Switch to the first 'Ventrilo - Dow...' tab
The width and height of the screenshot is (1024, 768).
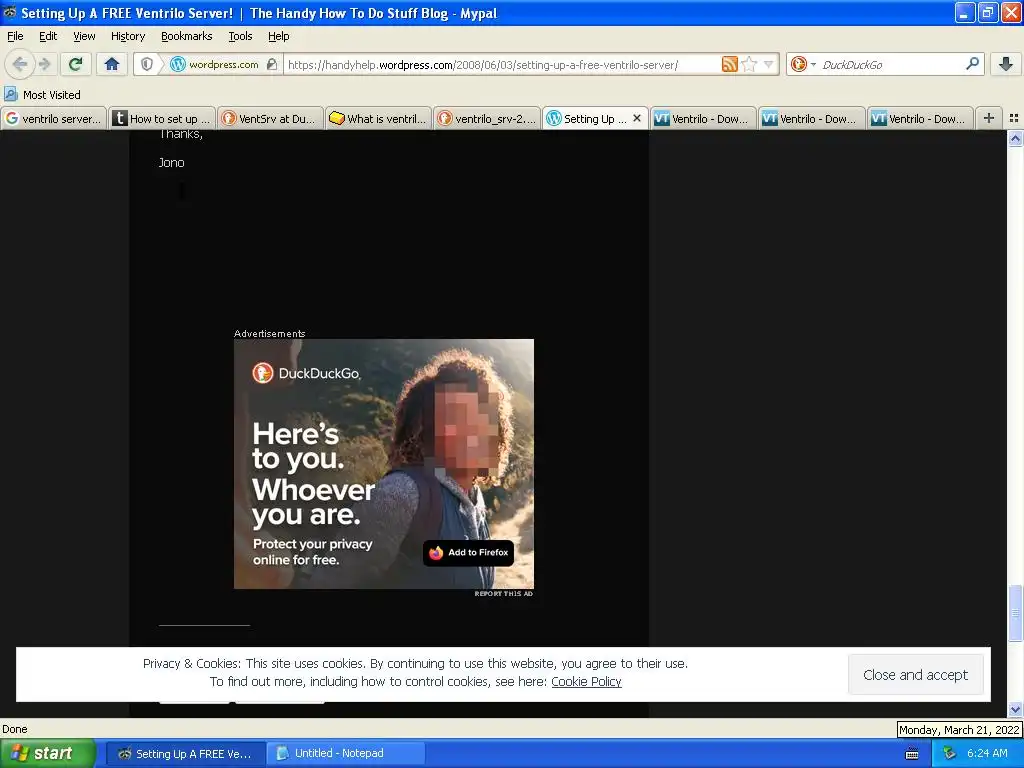[704, 118]
